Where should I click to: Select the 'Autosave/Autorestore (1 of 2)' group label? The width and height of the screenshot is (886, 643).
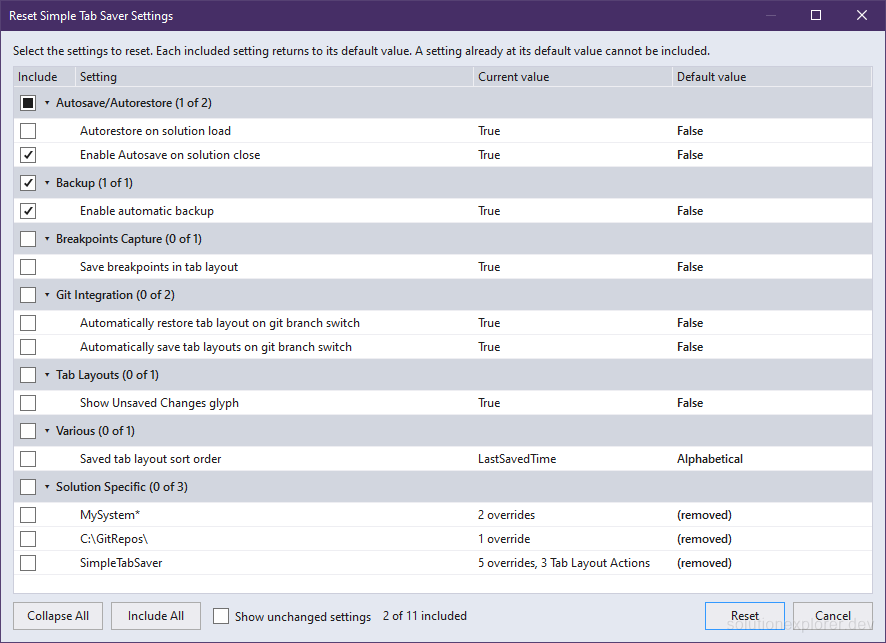[134, 103]
